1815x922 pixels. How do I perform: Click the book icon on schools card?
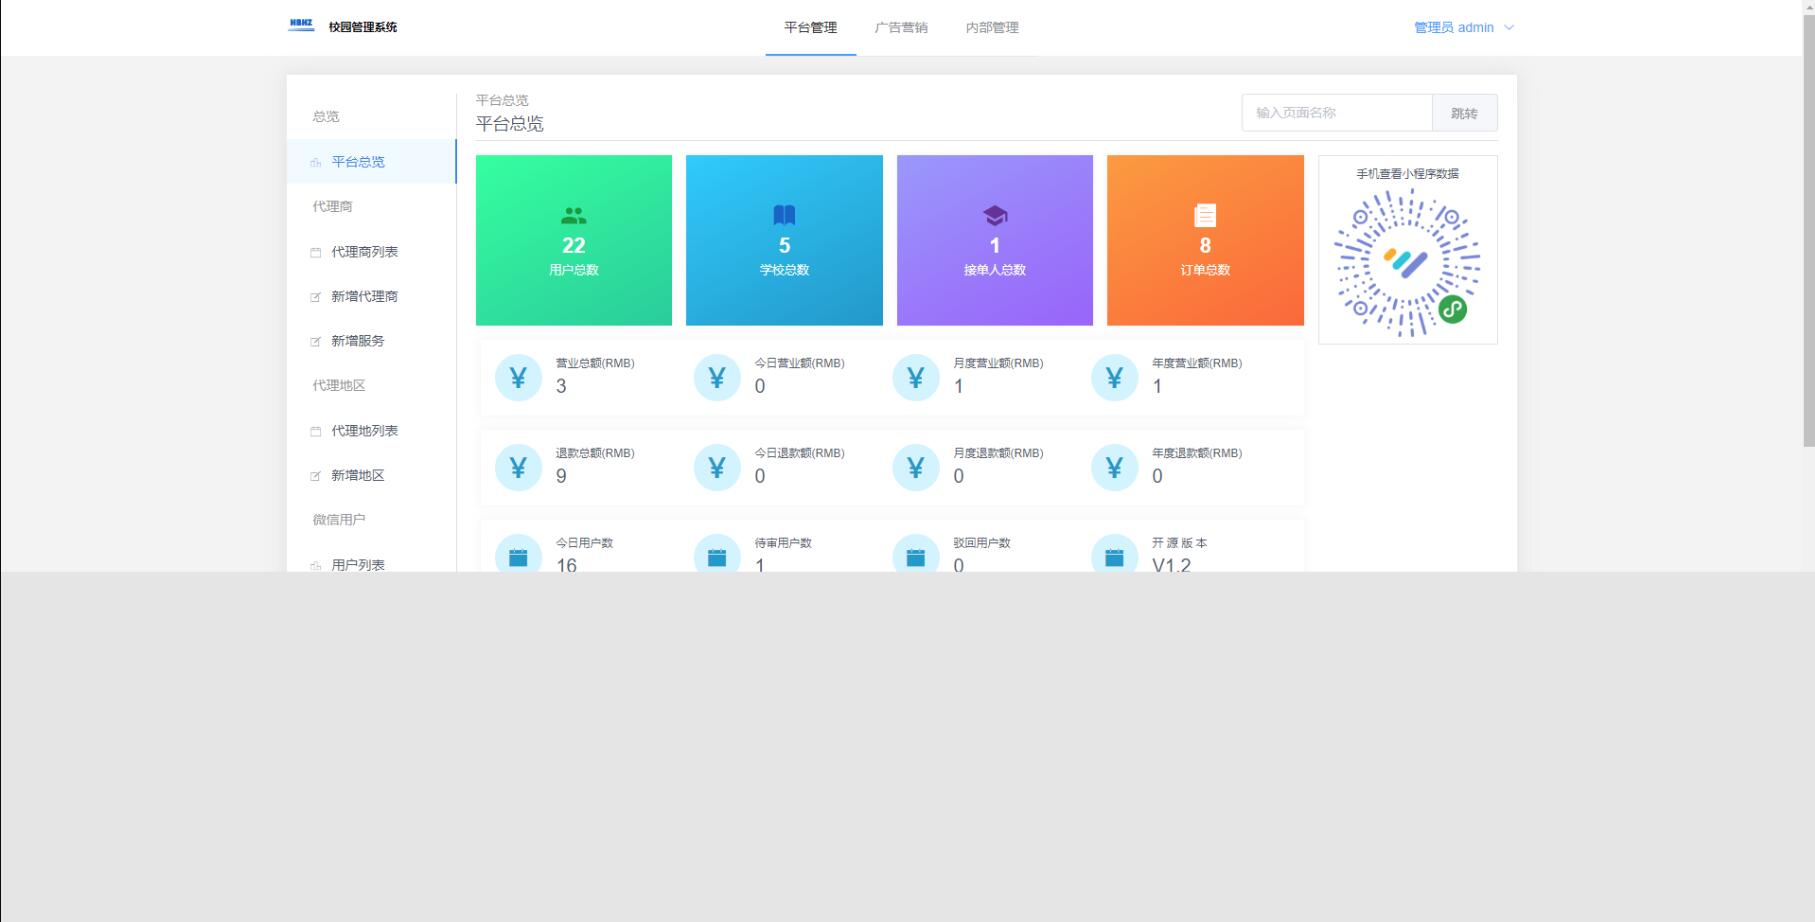(x=784, y=215)
